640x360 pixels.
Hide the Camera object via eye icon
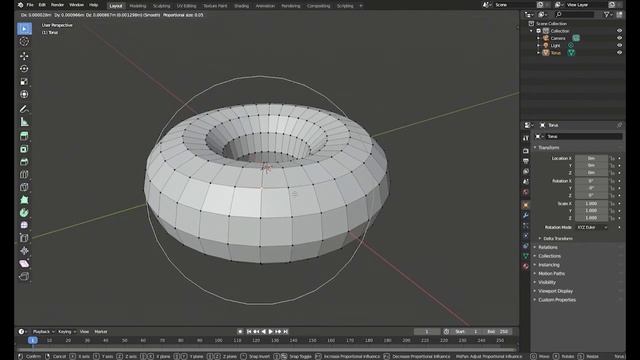tap(619, 38)
